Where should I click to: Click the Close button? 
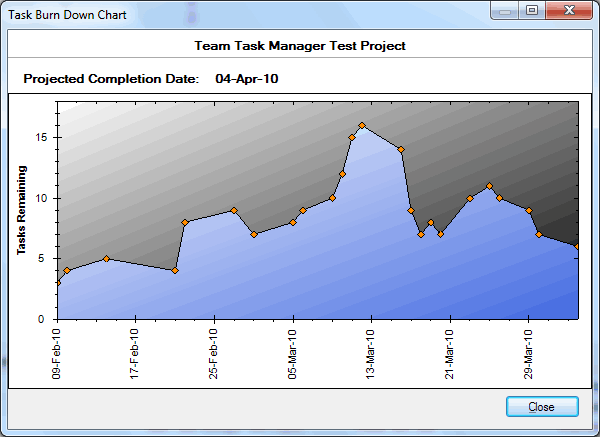tap(542, 407)
